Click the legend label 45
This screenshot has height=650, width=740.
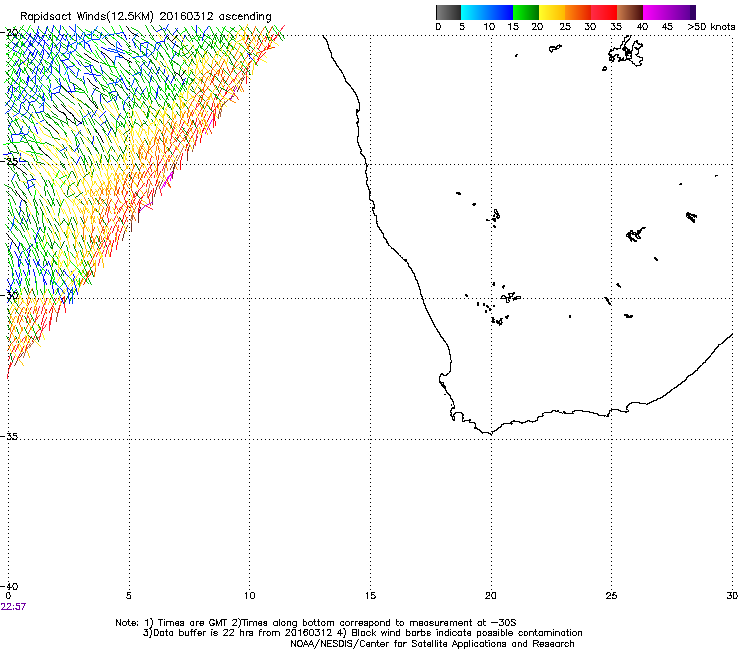pos(667,27)
